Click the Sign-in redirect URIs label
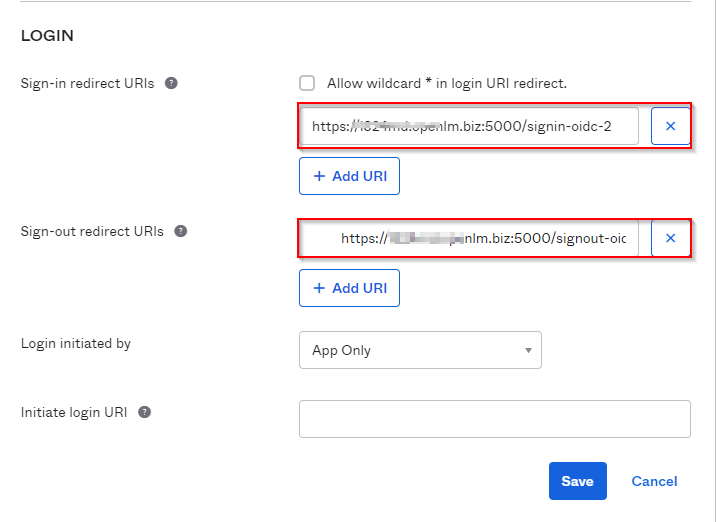 (x=87, y=84)
